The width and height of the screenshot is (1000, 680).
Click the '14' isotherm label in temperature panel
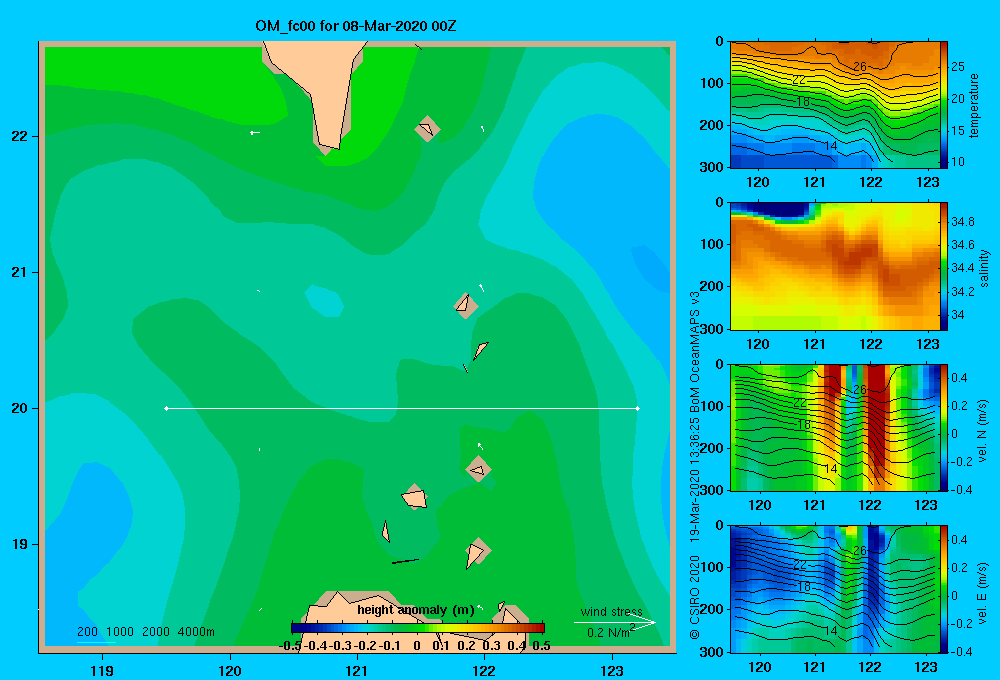click(x=830, y=146)
